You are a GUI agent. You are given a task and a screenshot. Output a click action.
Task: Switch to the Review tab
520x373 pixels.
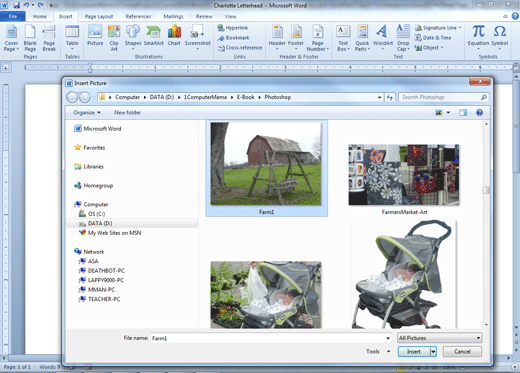tap(204, 16)
